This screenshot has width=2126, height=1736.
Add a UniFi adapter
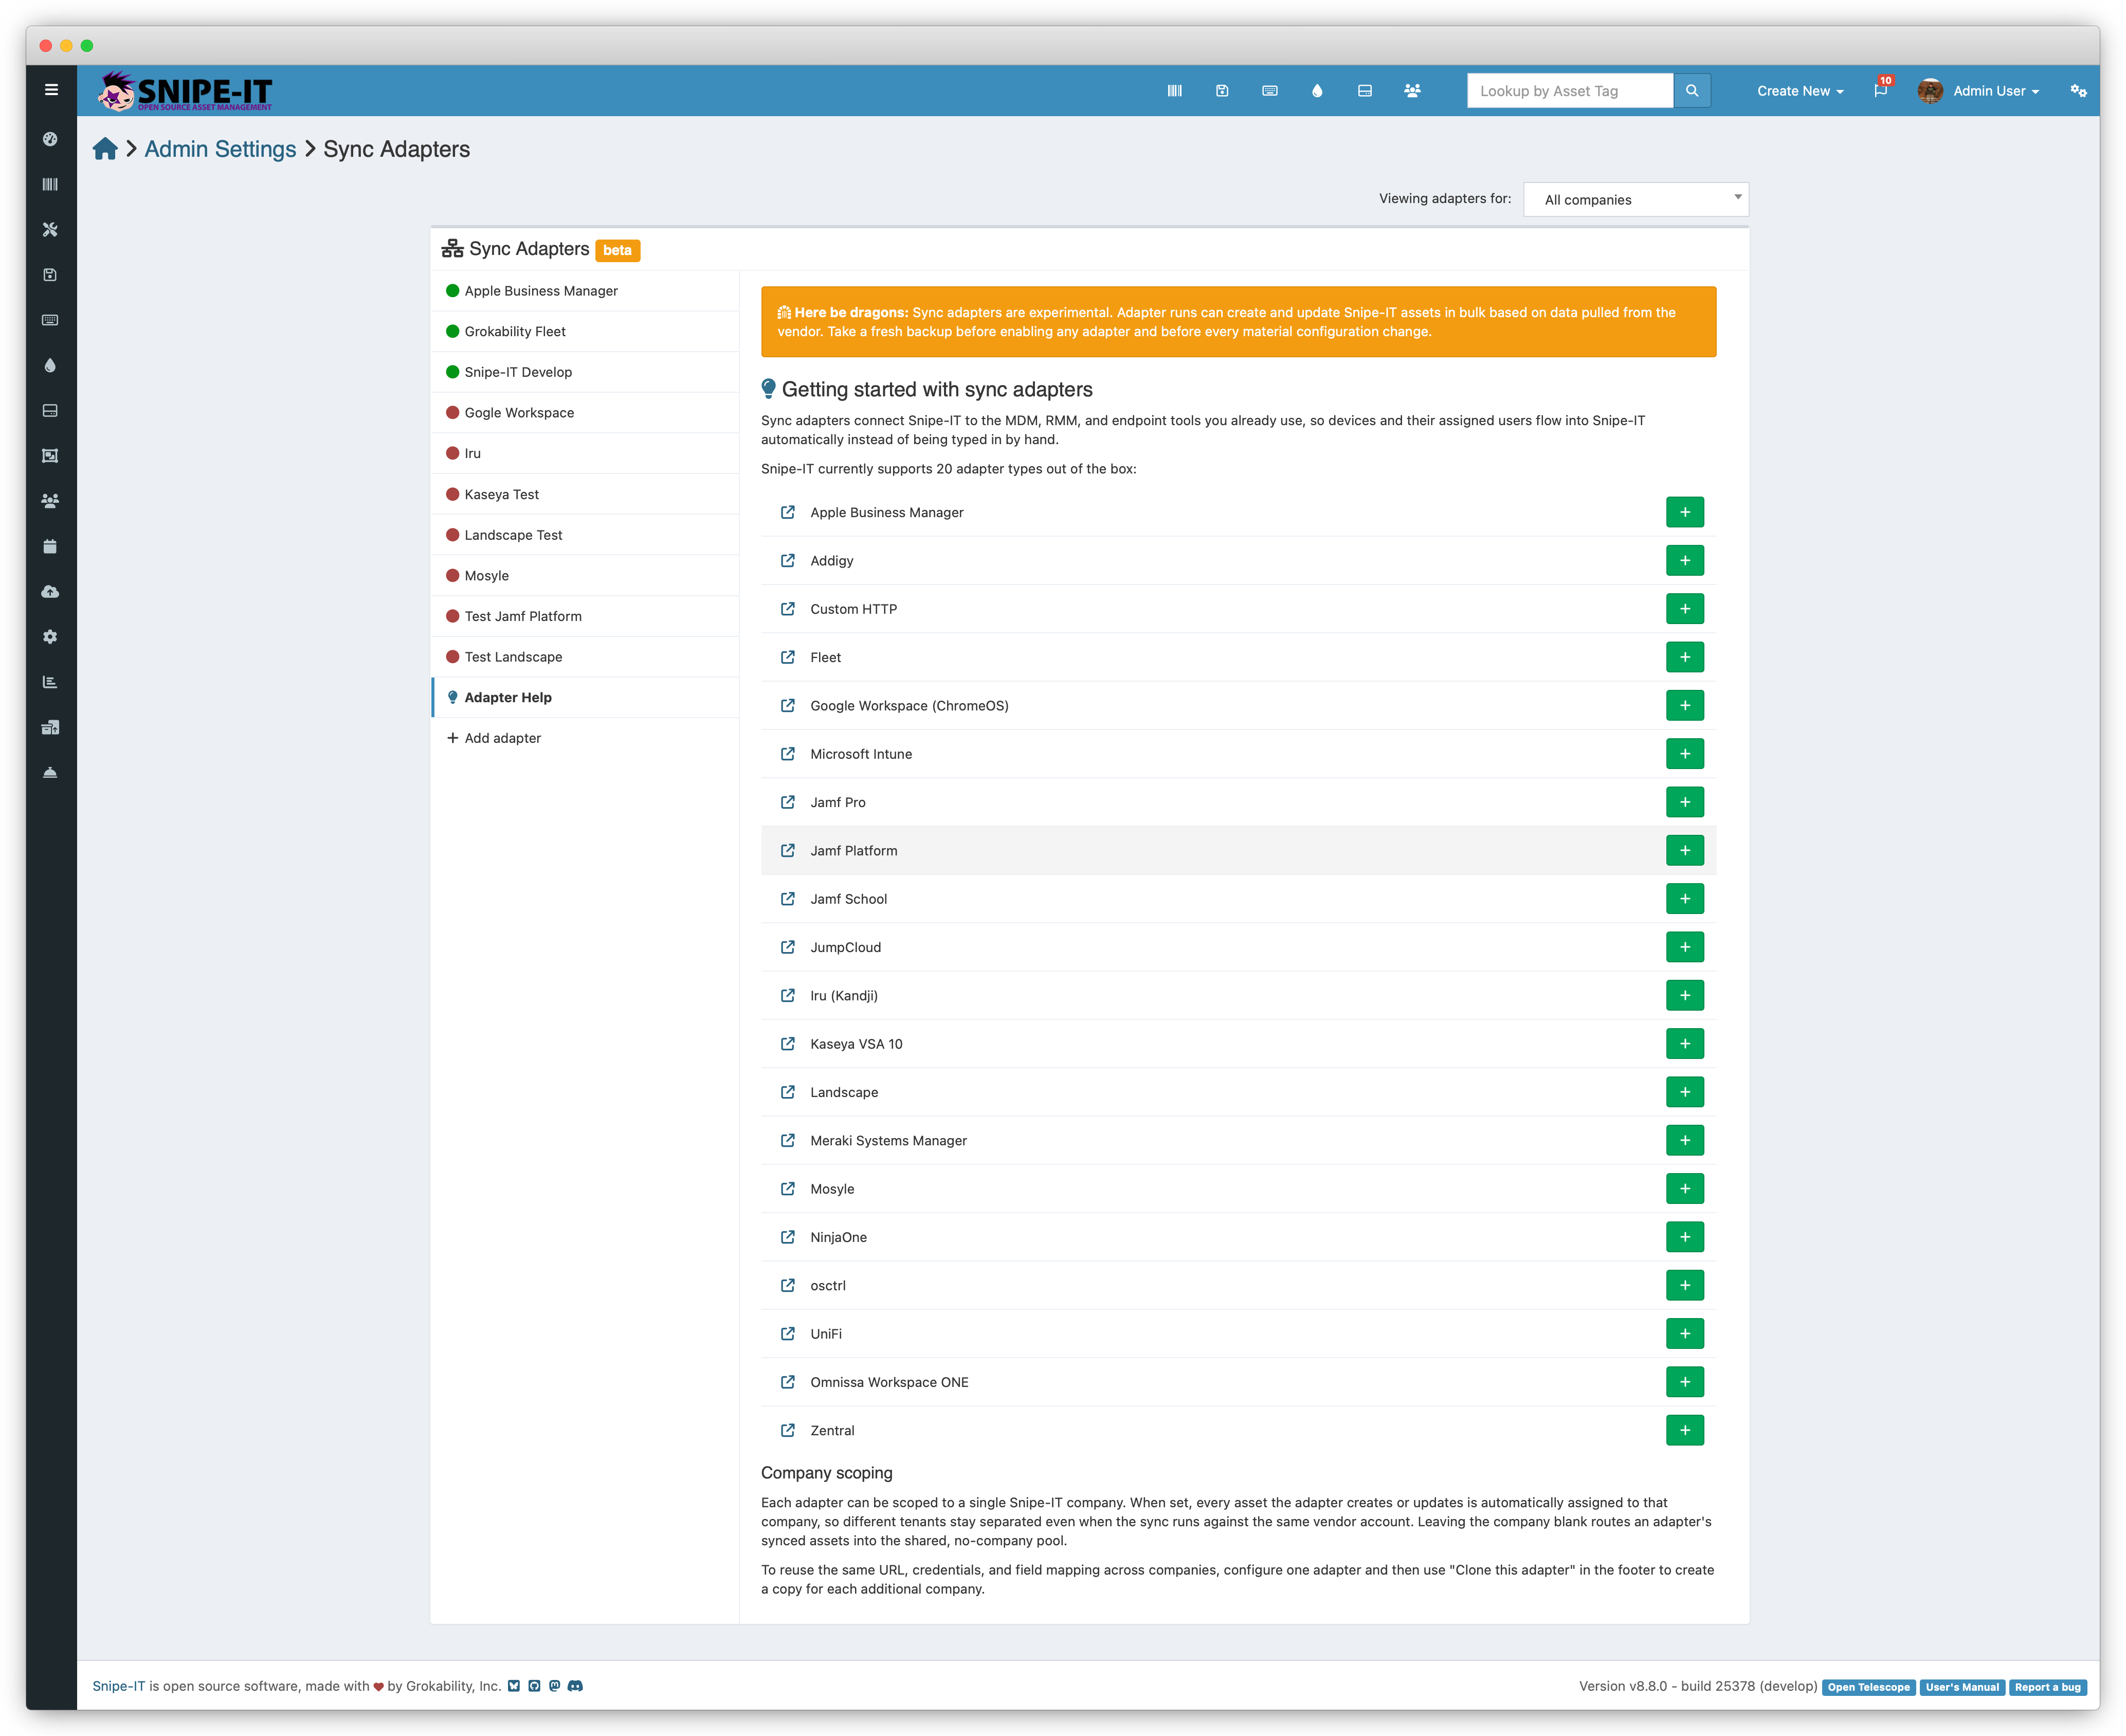tap(1685, 1334)
